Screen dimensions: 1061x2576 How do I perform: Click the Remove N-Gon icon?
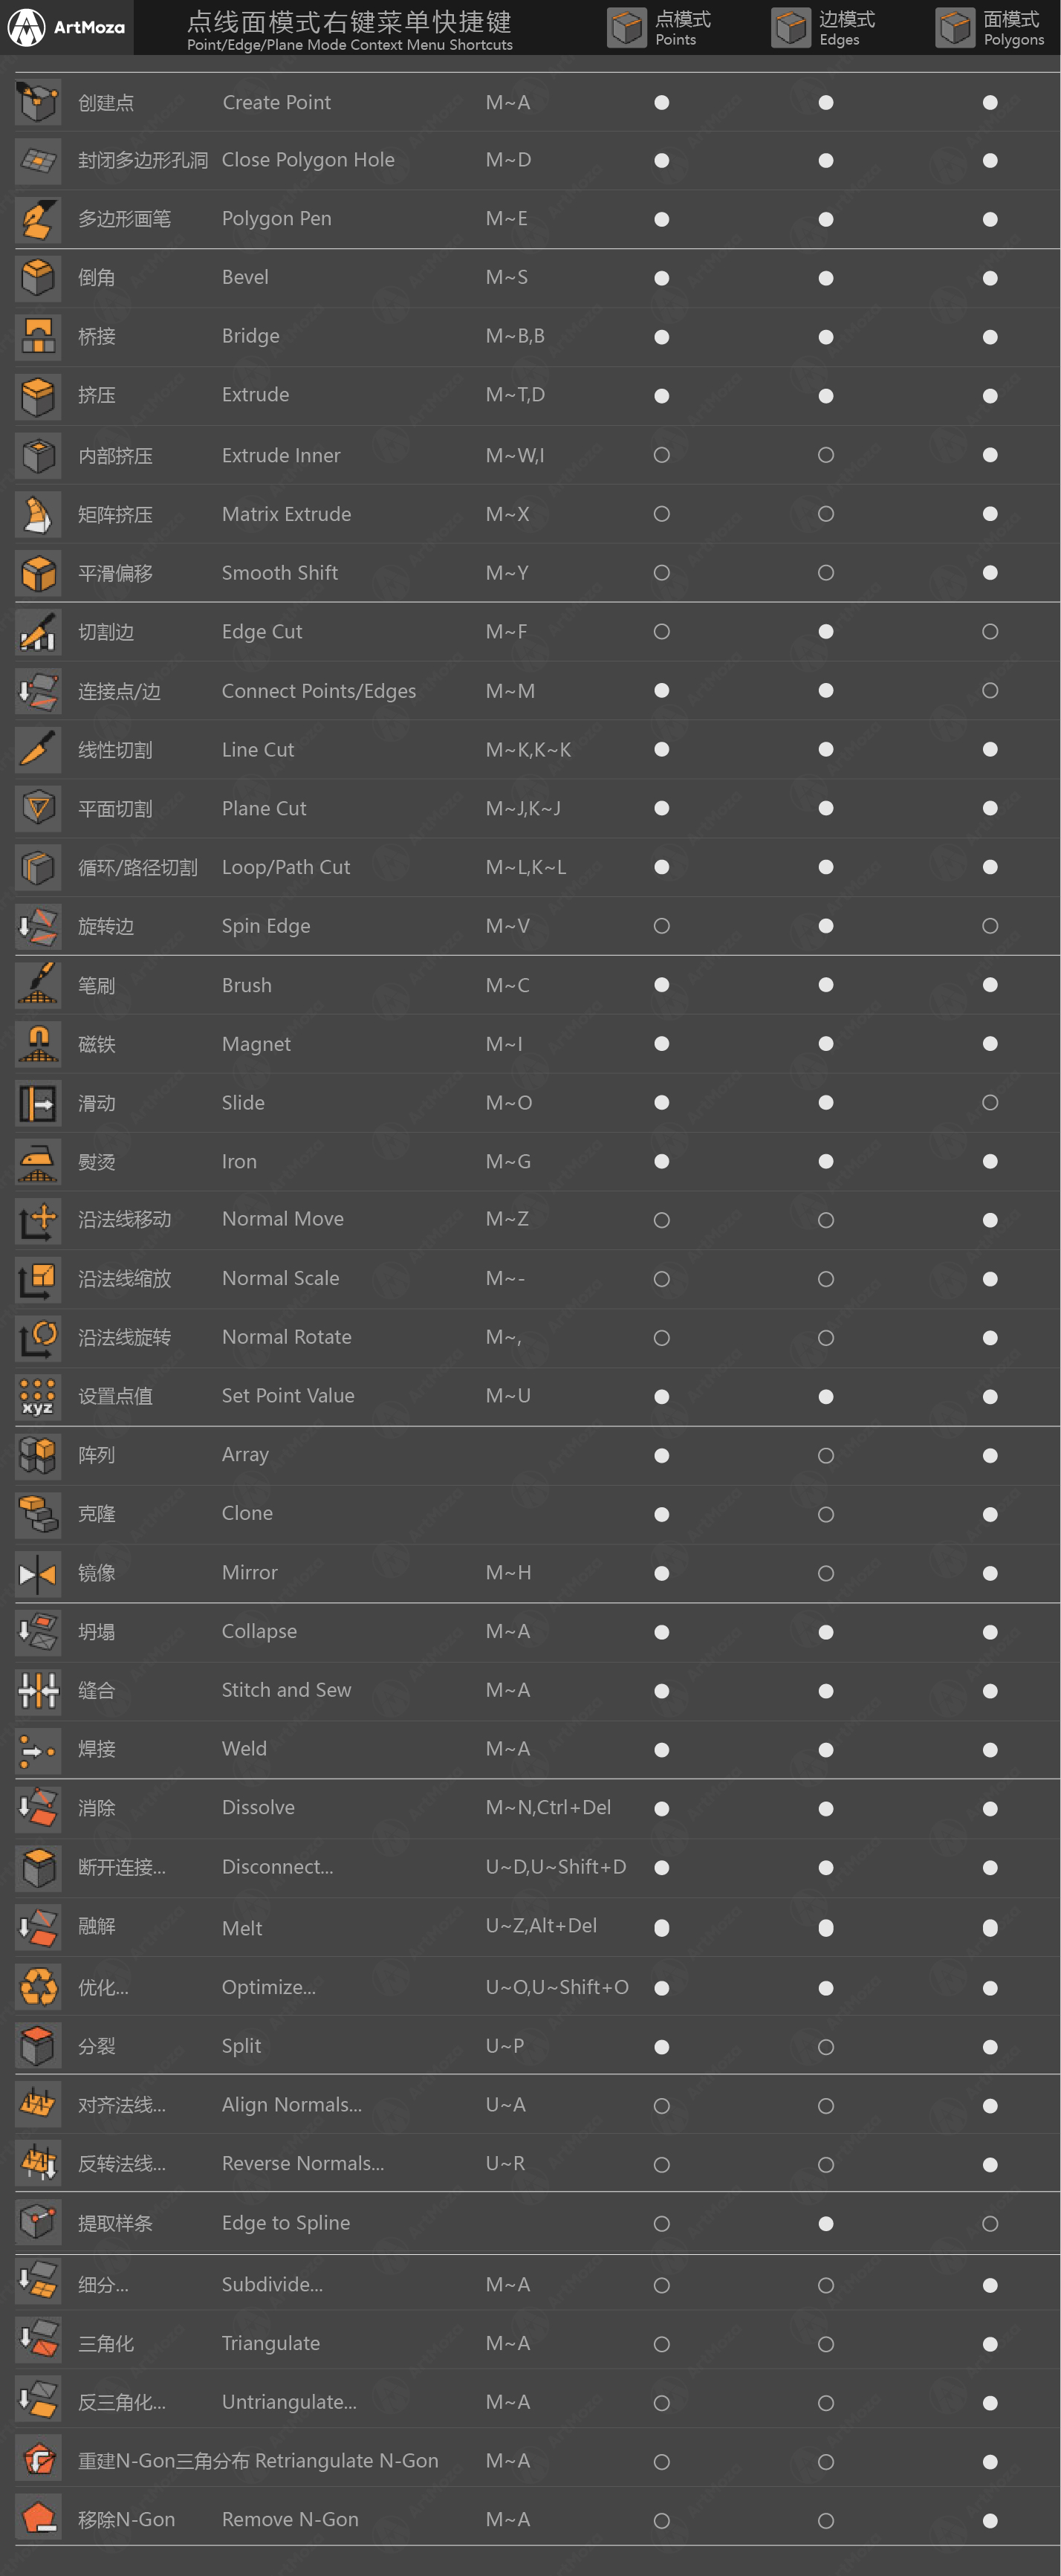click(x=38, y=2519)
